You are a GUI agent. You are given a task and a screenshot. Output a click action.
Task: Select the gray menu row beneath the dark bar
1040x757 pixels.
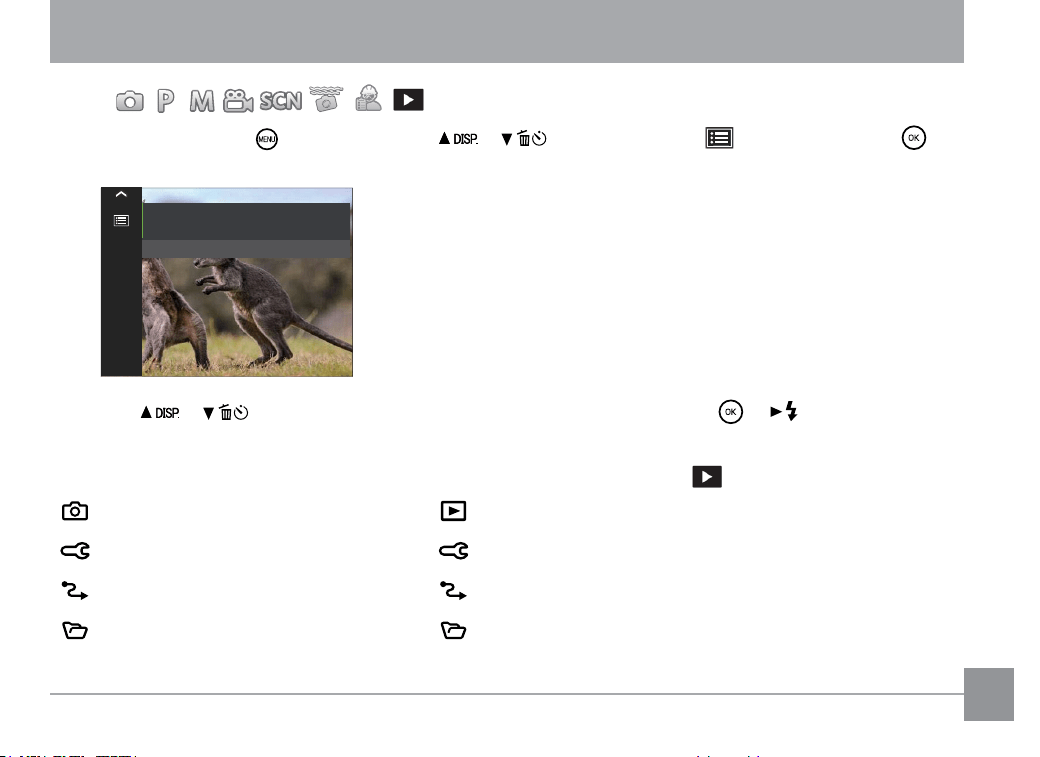[247, 249]
